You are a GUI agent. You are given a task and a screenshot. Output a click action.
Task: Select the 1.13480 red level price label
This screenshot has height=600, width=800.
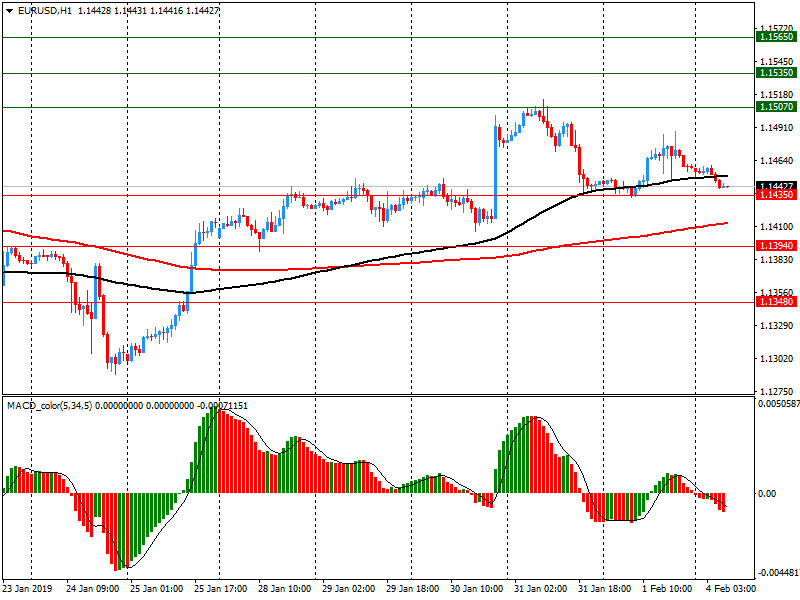776,302
